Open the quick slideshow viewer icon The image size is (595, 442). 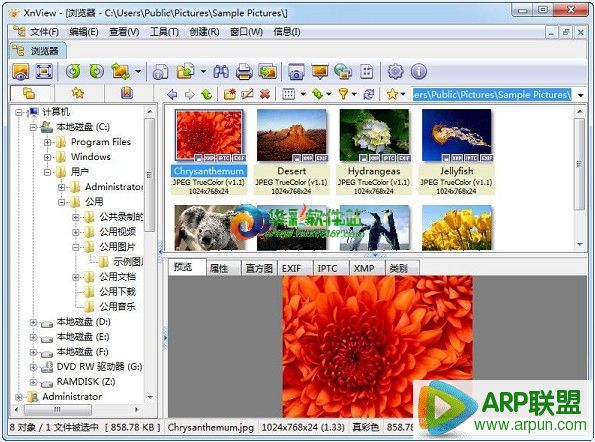(x=20, y=71)
